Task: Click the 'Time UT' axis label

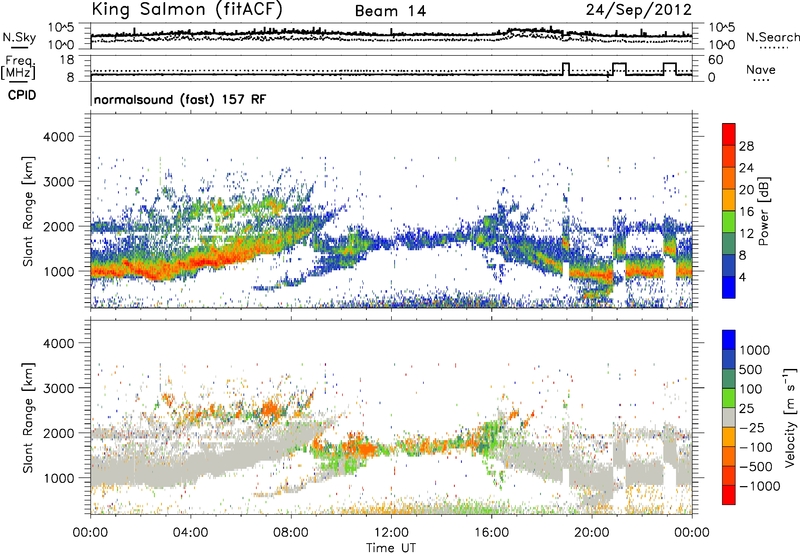Action: tap(391, 548)
